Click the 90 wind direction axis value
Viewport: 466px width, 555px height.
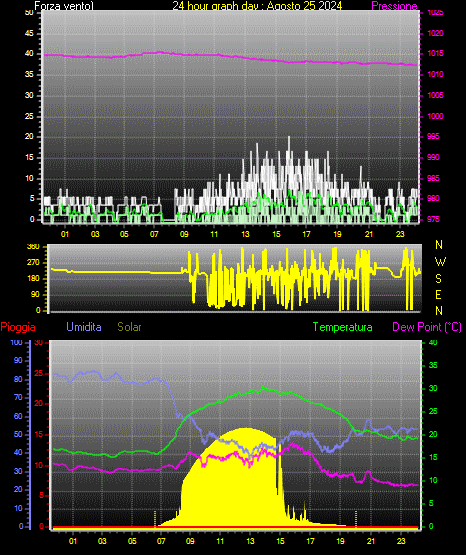click(35, 294)
